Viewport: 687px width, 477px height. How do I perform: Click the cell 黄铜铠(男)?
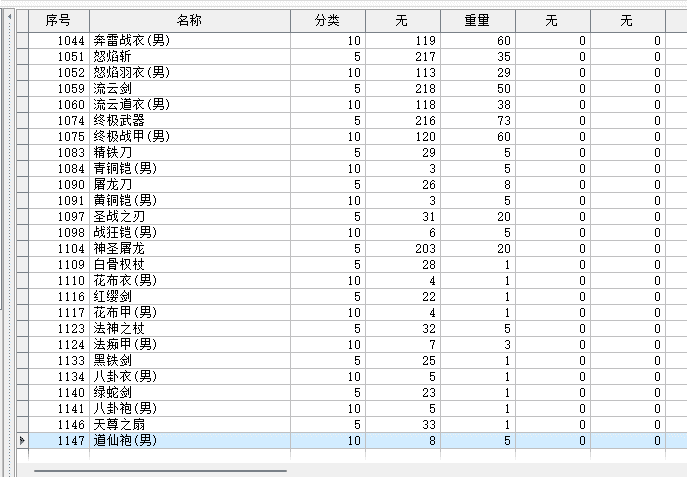click(x=190, y=201)
